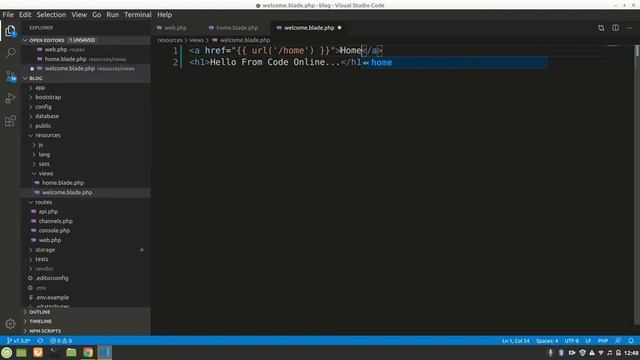Viewport: 640px width, 360px height.
Task: Open the Source Control view
Action: click(x=11, y=76)
